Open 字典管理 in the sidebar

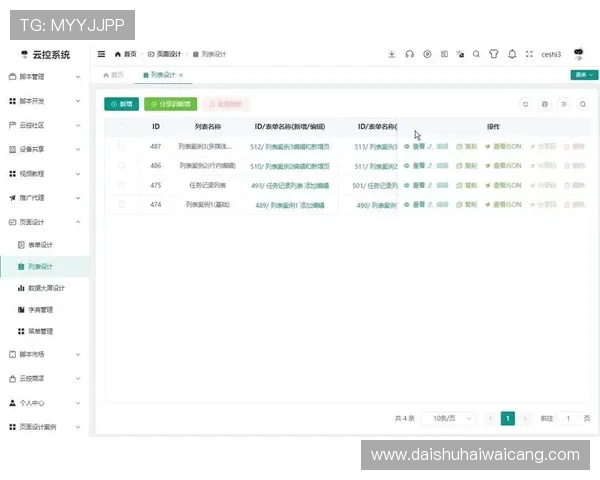45,310
